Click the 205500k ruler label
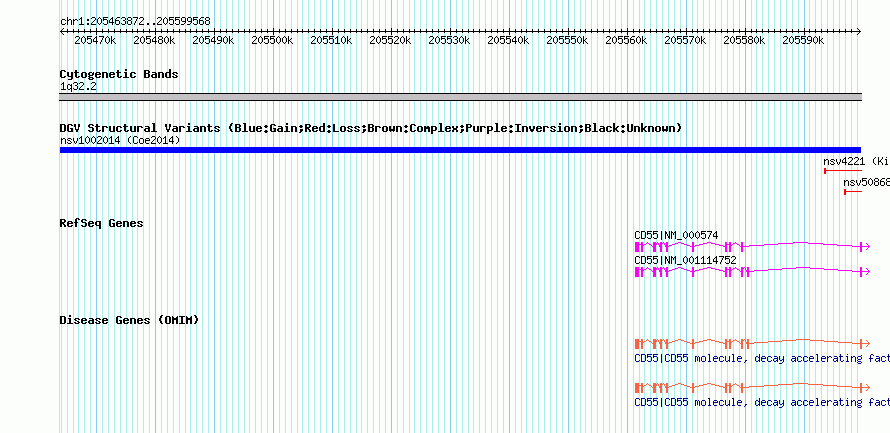The height and width of the screenshot is (433, 890). [272, 40]
